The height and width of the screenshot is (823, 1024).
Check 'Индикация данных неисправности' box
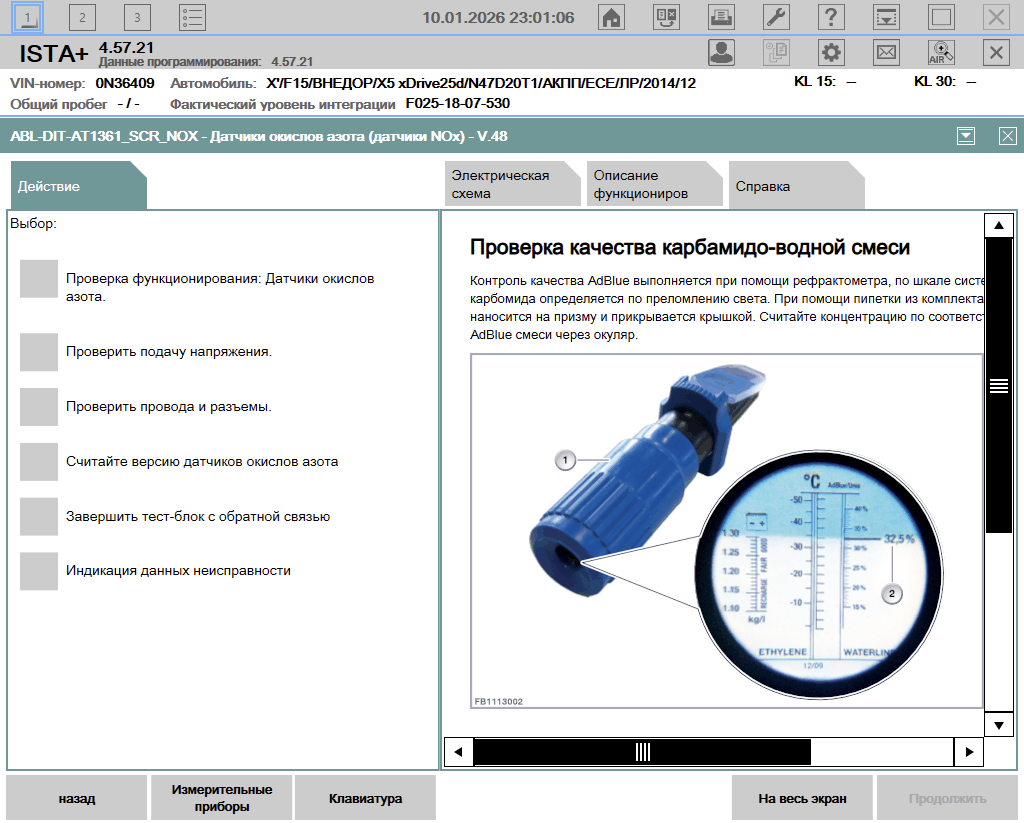click(x=39, y=571)
